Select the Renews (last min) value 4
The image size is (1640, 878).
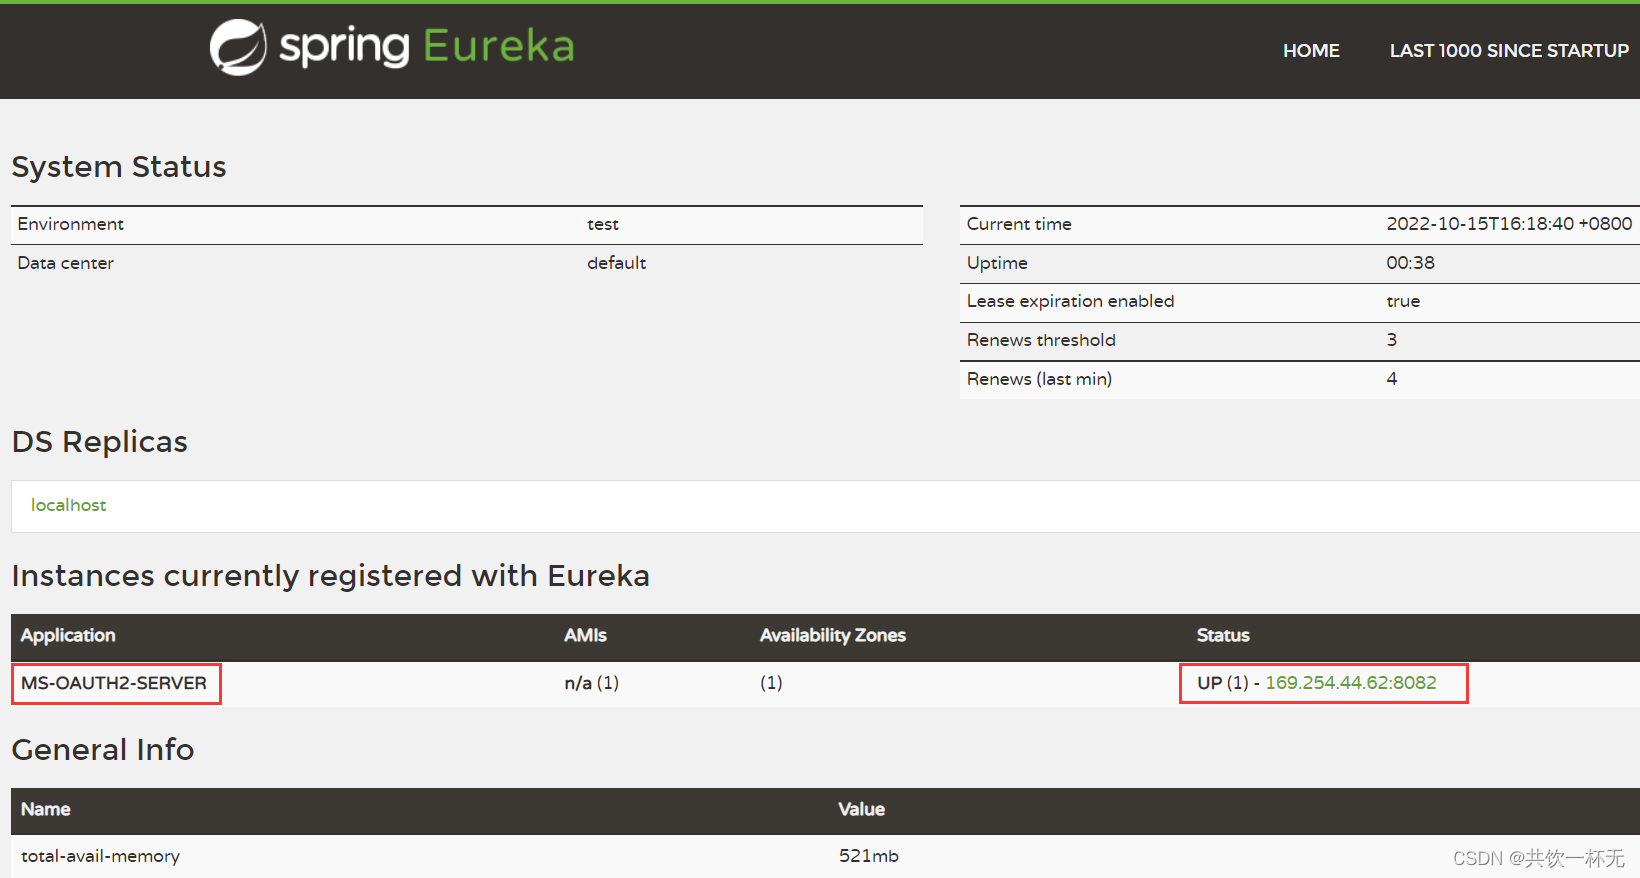[1392, 379]
